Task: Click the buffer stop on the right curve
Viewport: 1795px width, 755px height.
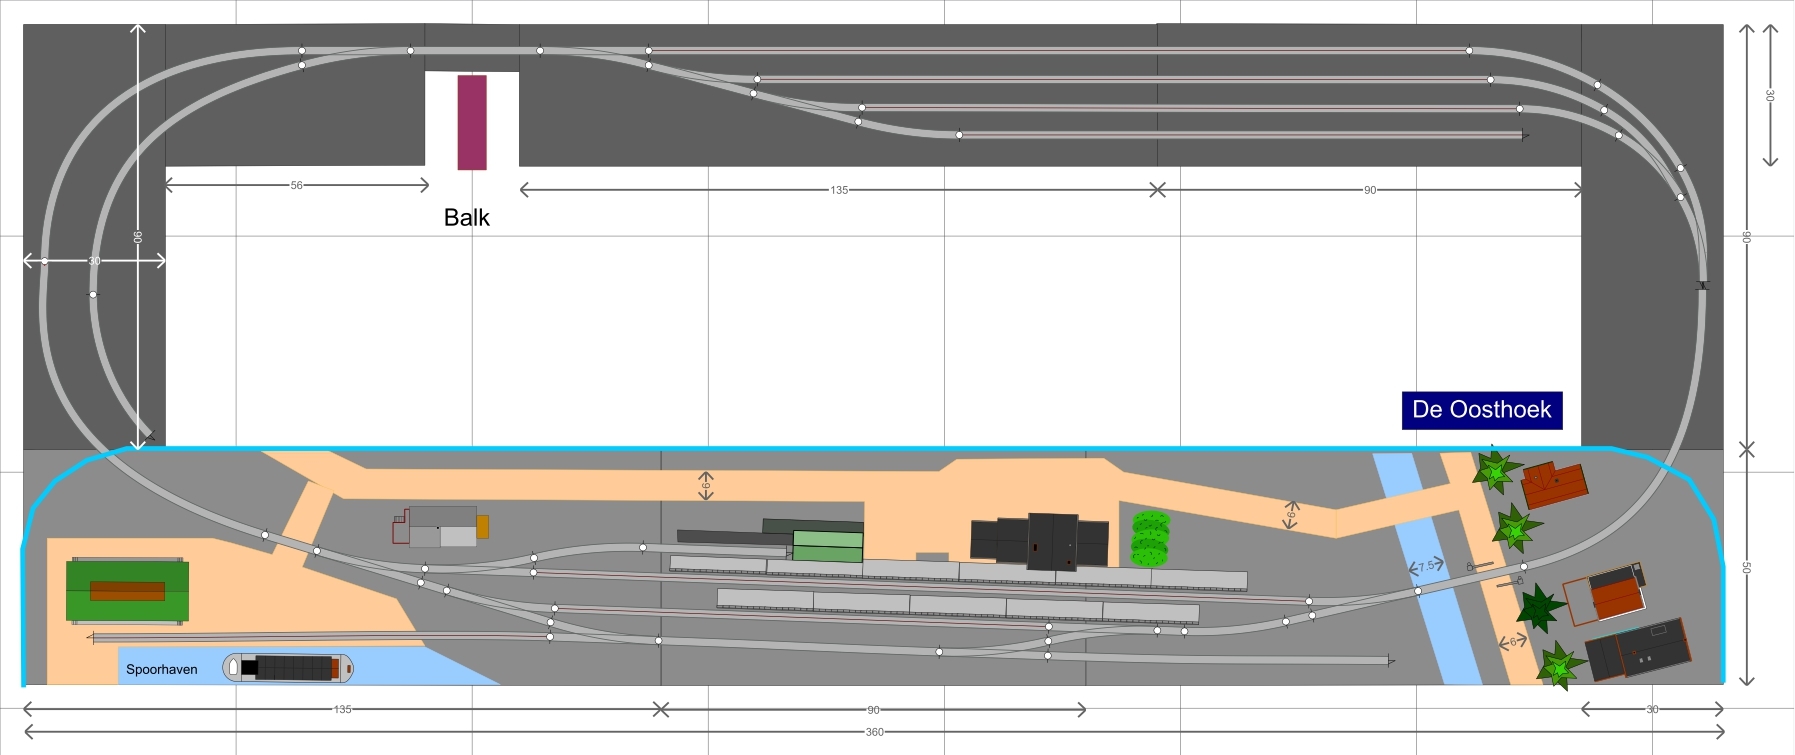Action: click(1703, 287)
